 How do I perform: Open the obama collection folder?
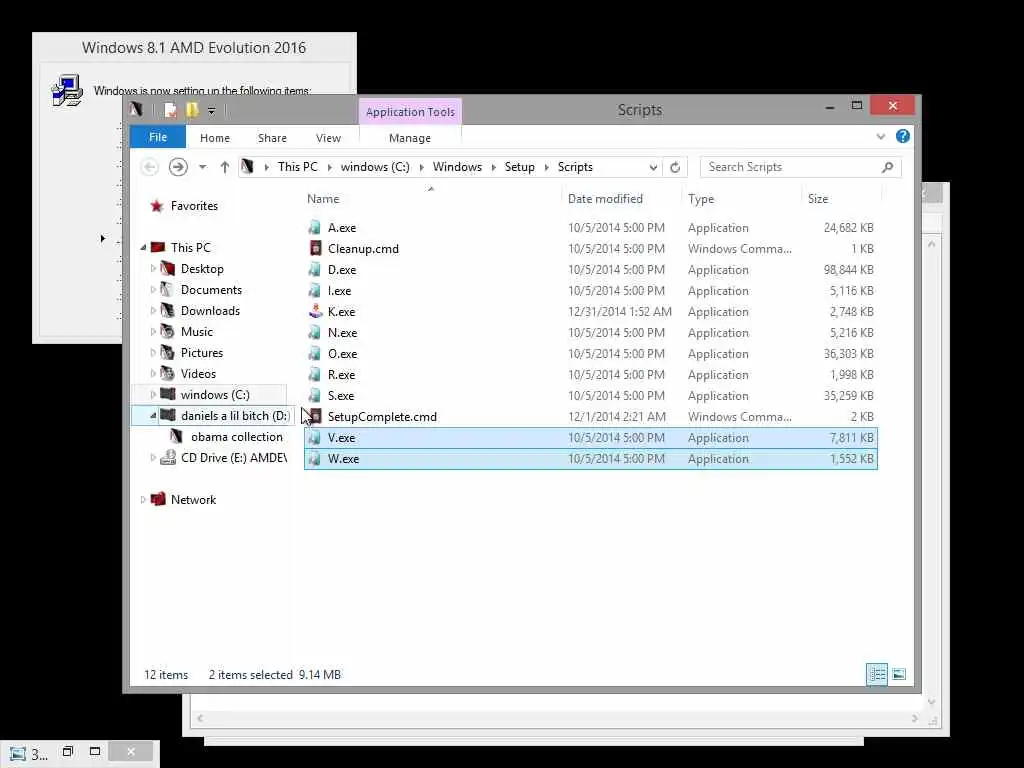coord(236,437)
